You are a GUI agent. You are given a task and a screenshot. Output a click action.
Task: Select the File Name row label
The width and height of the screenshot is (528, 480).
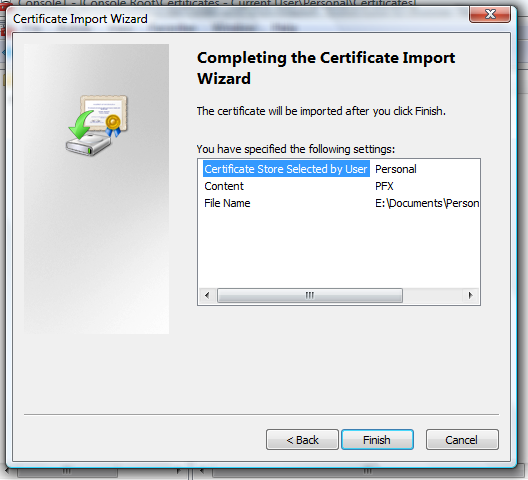pos(227,203)
